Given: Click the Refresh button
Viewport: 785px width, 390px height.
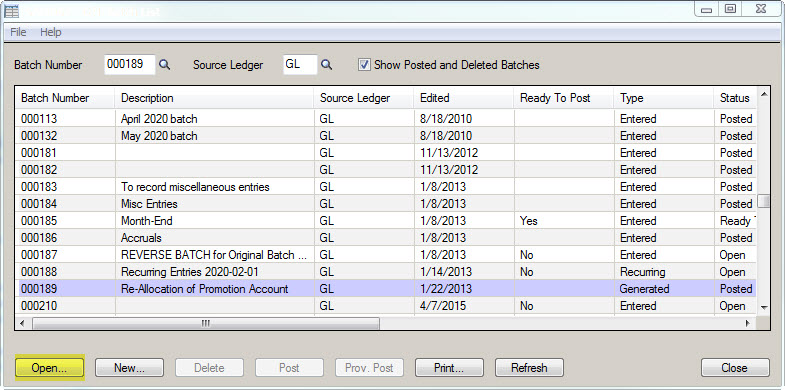Looking at the screenshot, I should [x=529, y=368].
